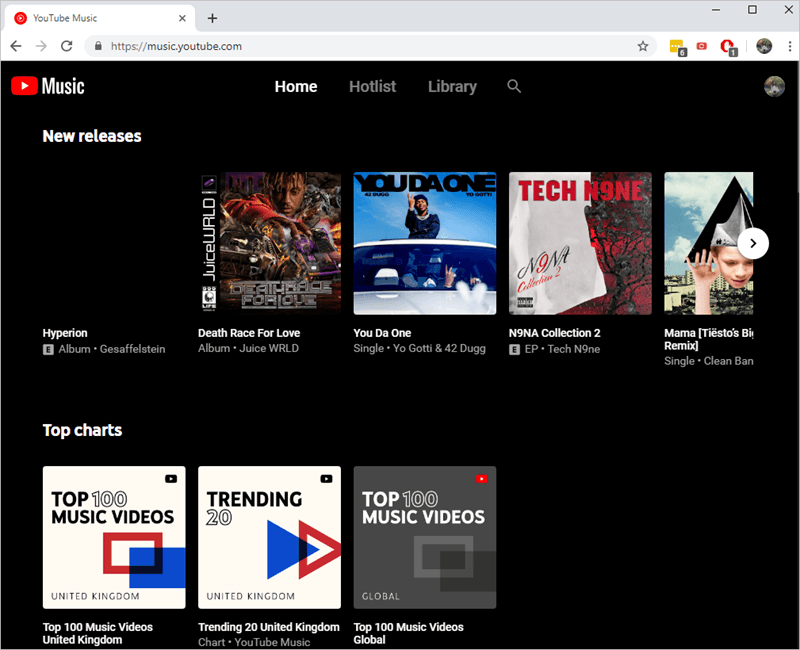
Task: Switch to the Hotlist tab
Action: [372, 87]
